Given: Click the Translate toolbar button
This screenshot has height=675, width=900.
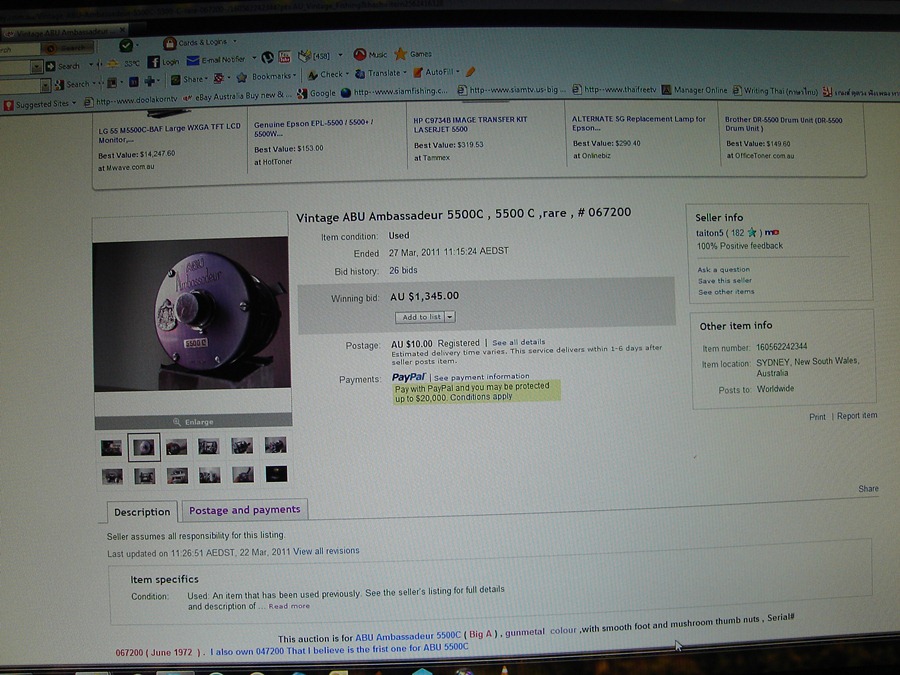Looking at the screenshot, I should (x=377, y=73).
